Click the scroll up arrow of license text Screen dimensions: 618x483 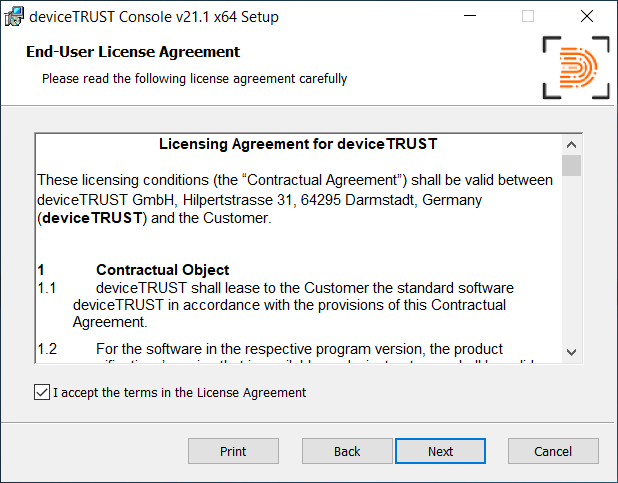(571, 144)
